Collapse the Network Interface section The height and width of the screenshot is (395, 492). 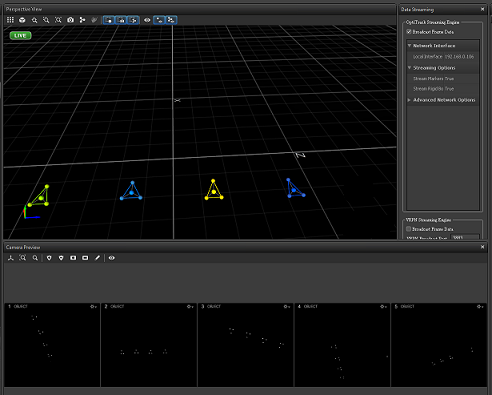409,45
